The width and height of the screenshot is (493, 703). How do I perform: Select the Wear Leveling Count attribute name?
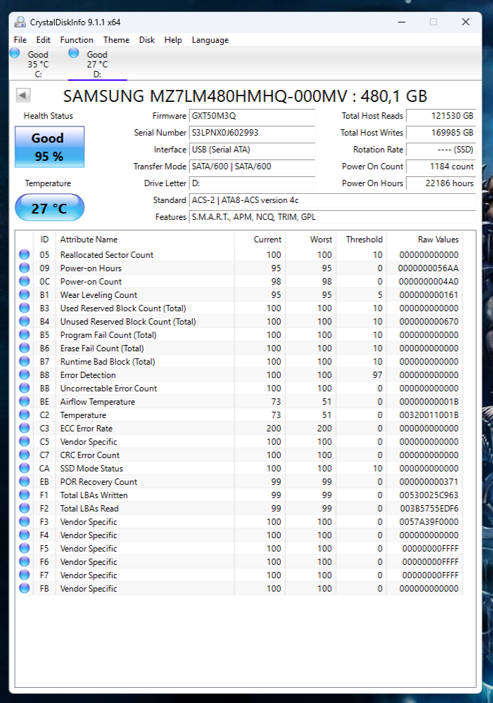pos(99,295)
